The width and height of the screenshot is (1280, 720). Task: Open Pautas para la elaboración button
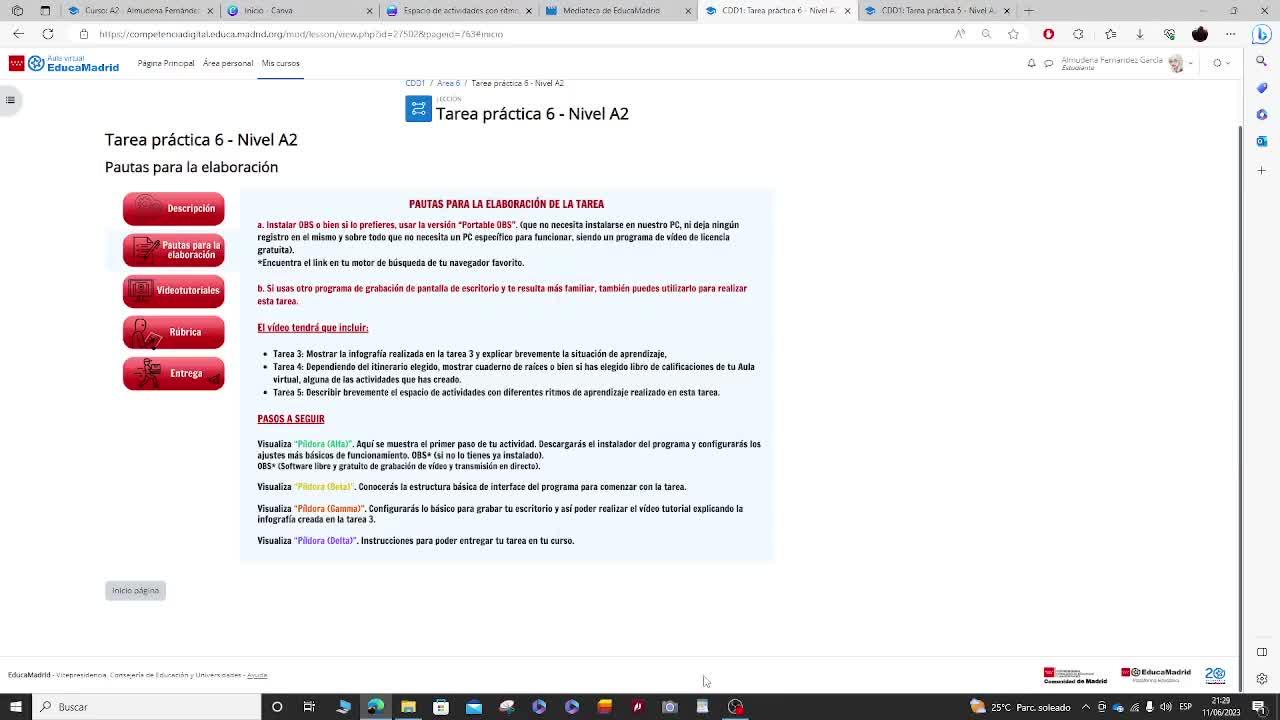click(x=173, y=250)
